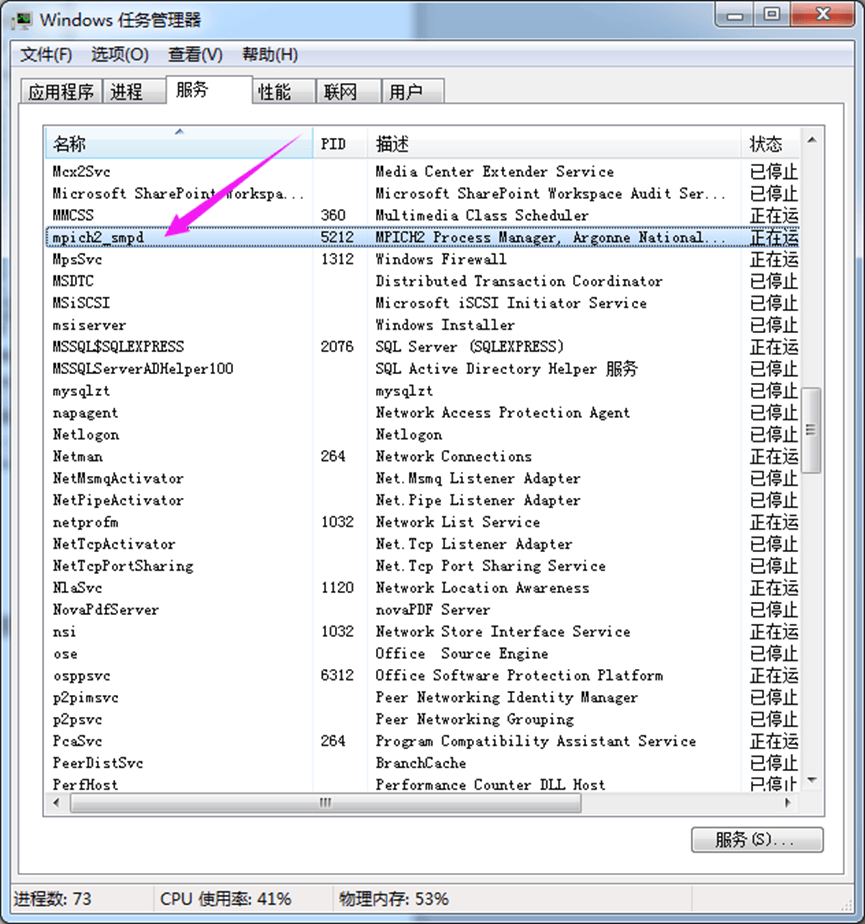Viewport: 865px width, 924px height.
Task: Click the horizontal scrollbar left arrow
Action: (57, 803)
